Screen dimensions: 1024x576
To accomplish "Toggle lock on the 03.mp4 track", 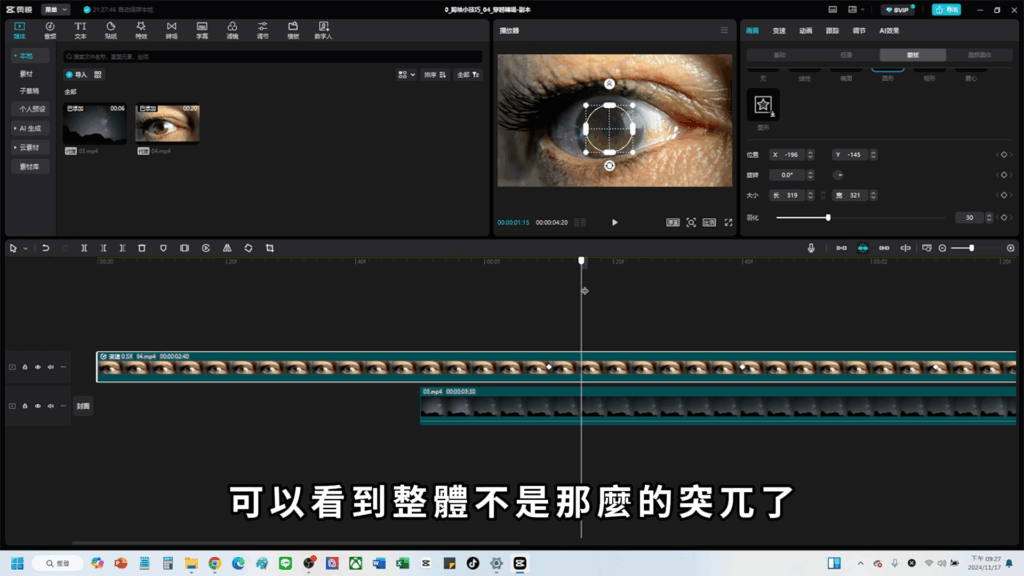I will click(25, 406).
